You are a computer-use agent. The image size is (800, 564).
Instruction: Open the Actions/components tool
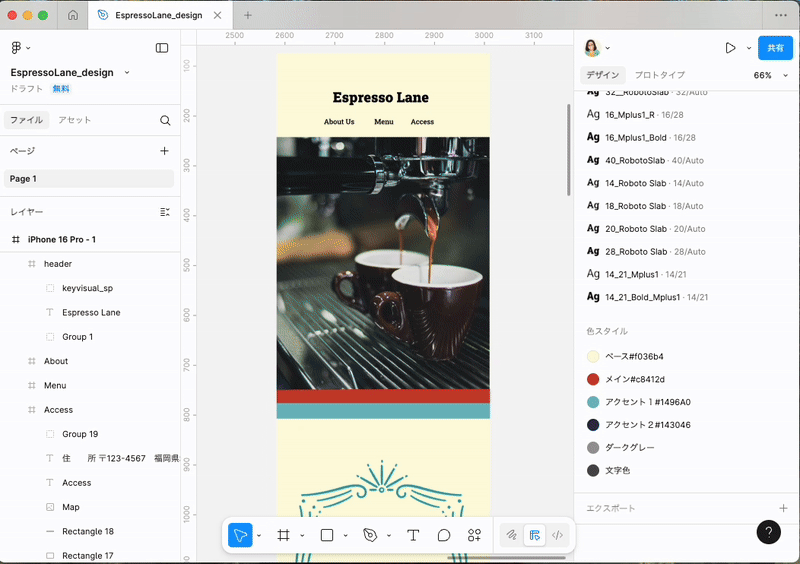point(475,535)
